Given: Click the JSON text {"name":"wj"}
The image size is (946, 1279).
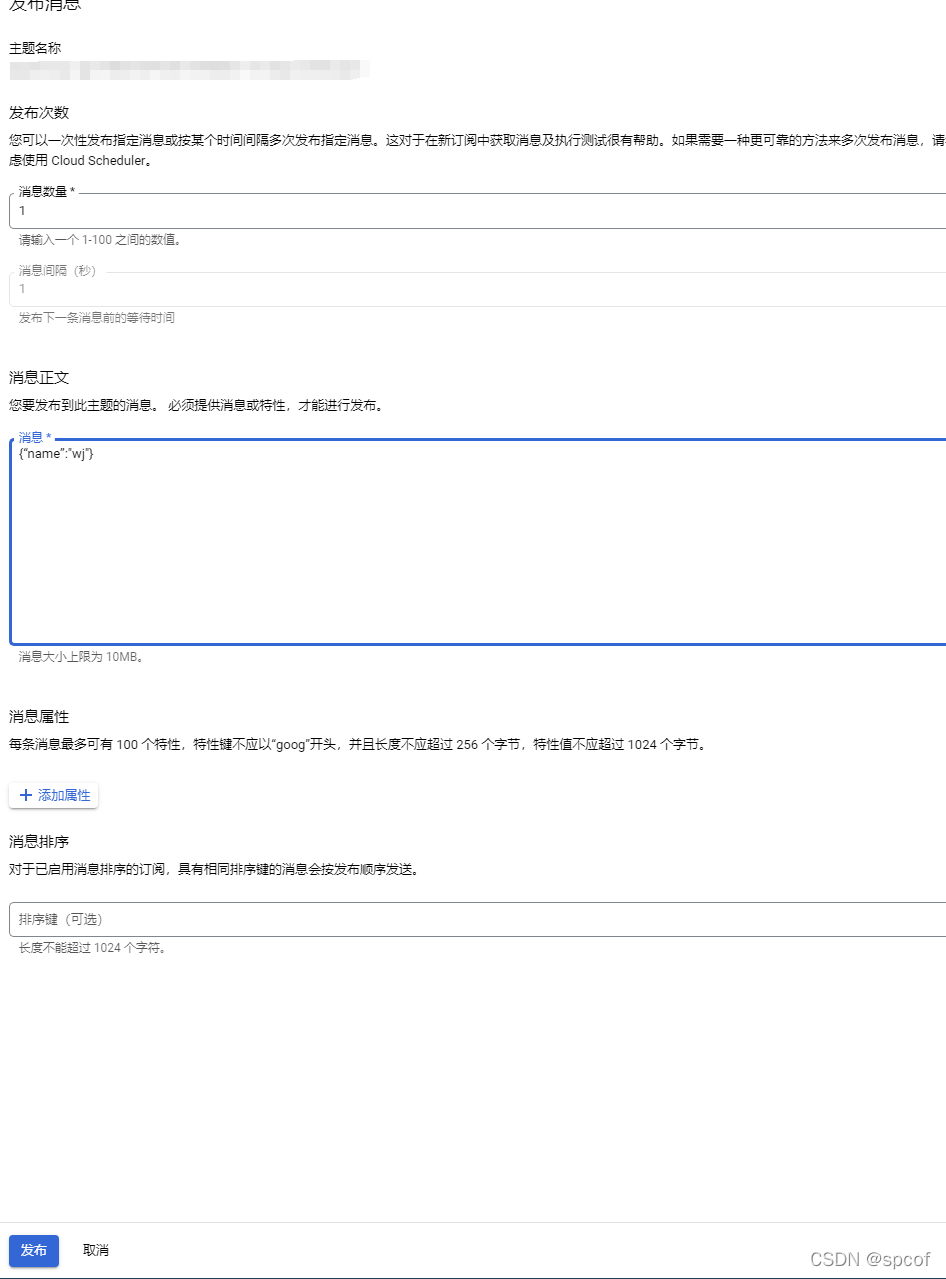Looking at the screenshot, I should pyautogui.click(x=57, y=454).
